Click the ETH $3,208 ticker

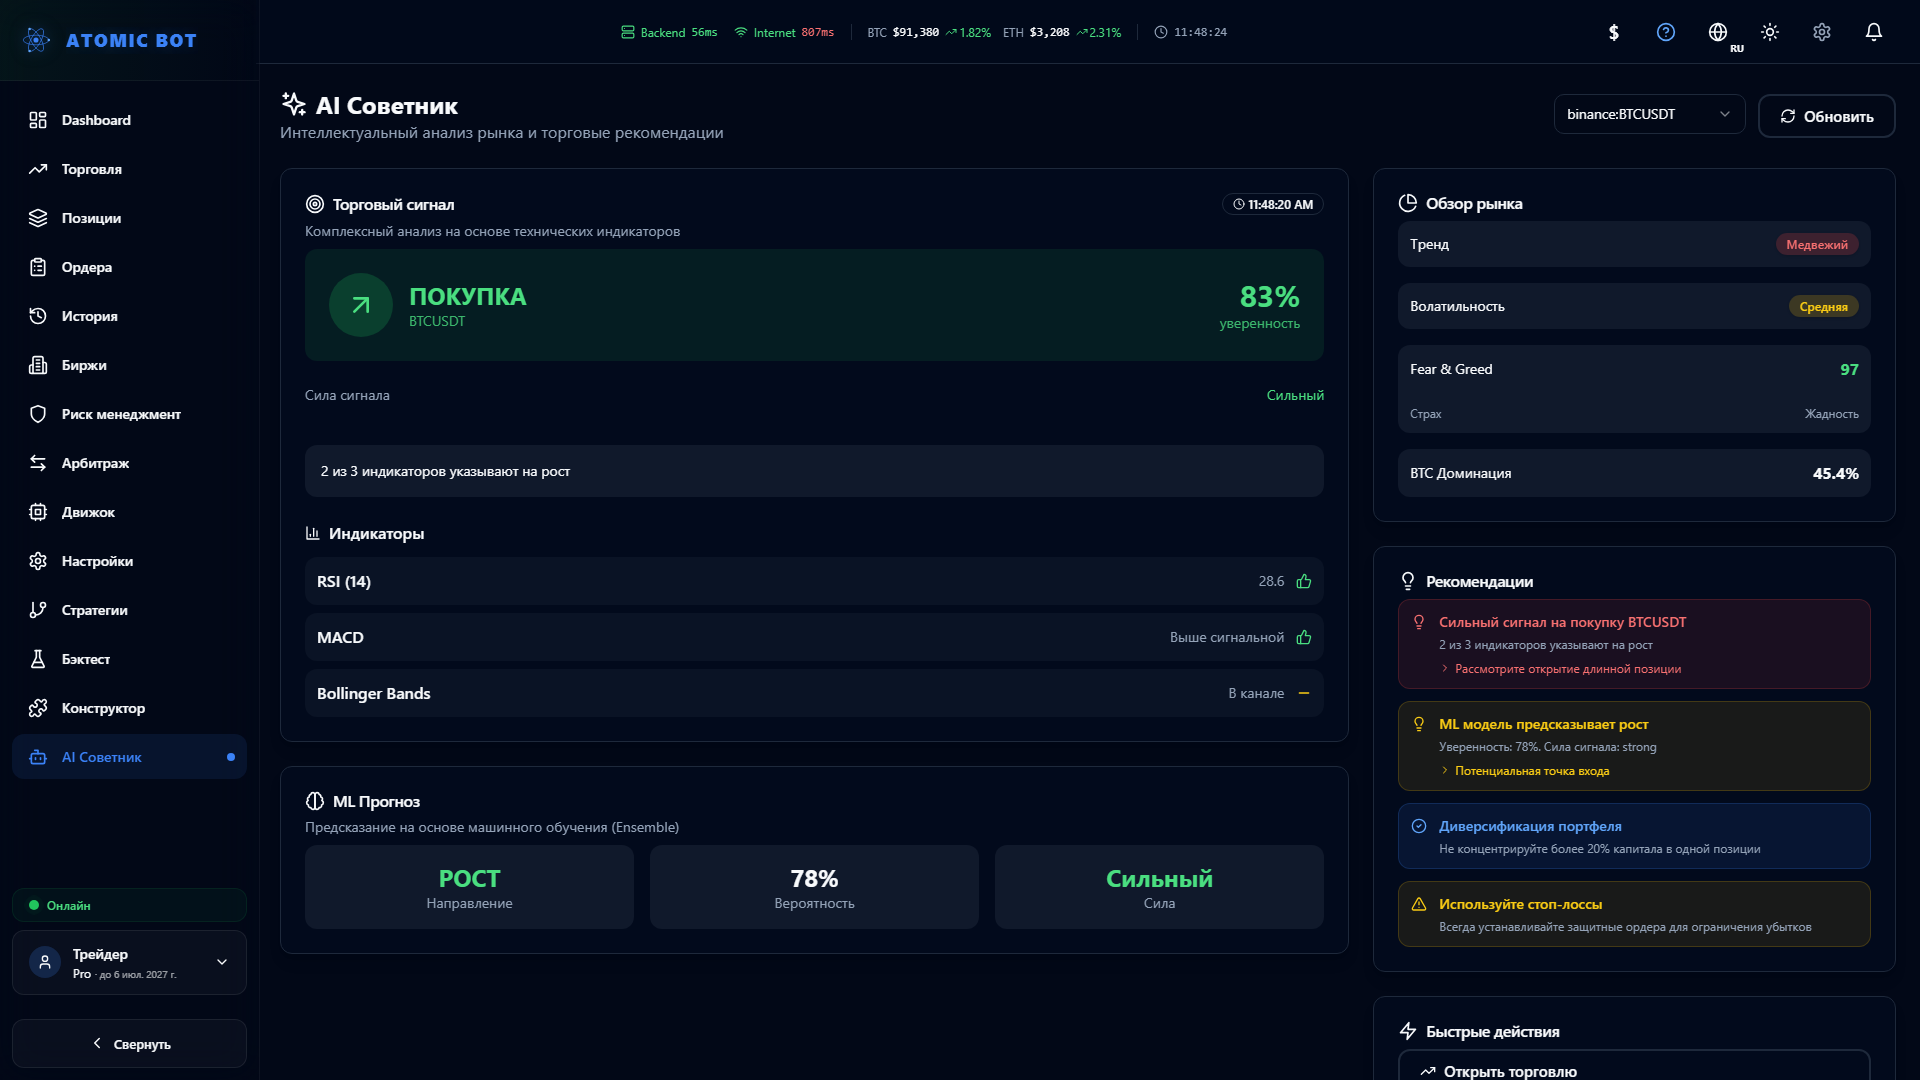pos(1062,32)
